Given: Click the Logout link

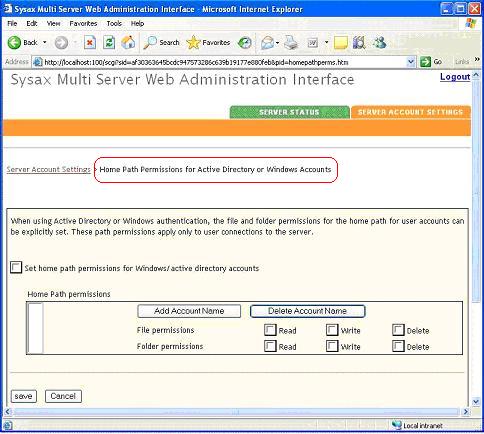Looking at the screenshot, I should [455, 77].
